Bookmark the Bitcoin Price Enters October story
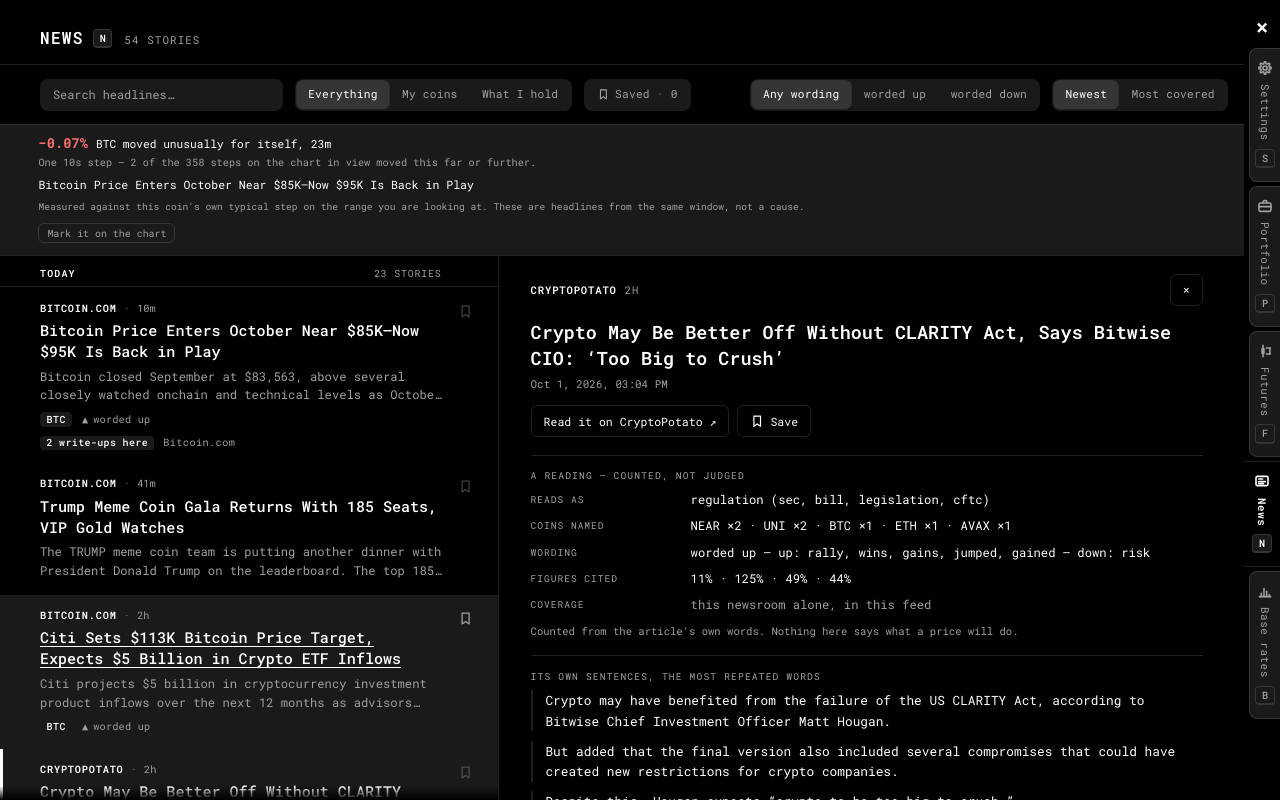The height and width of the screenshot is (800, 1280). pyautogui.click(x=465, y=311)
